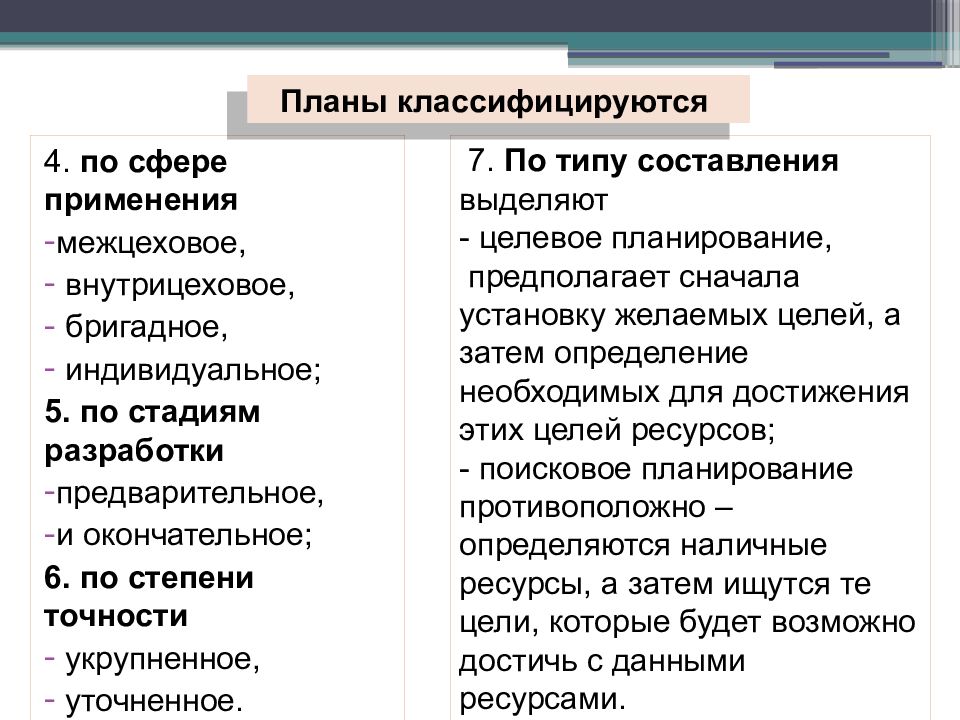The width and height of the screenshot is (960, 720).
Task: Select line '- целевое планирование,'
Action: point(646,238)
